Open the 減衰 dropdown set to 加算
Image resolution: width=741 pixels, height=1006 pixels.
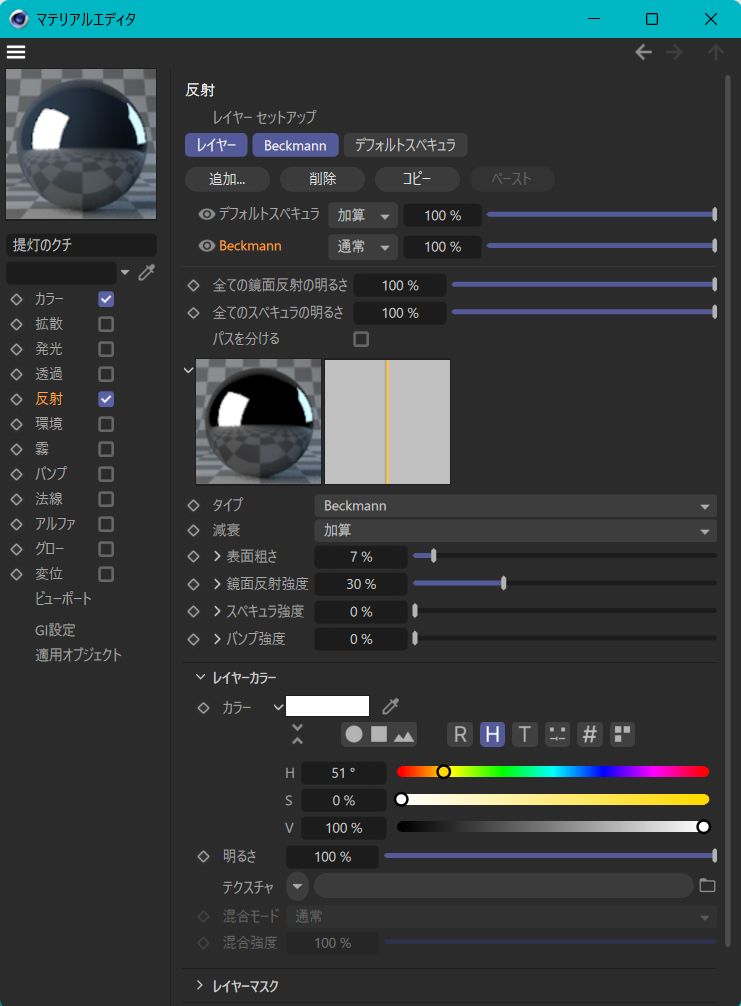515,531
